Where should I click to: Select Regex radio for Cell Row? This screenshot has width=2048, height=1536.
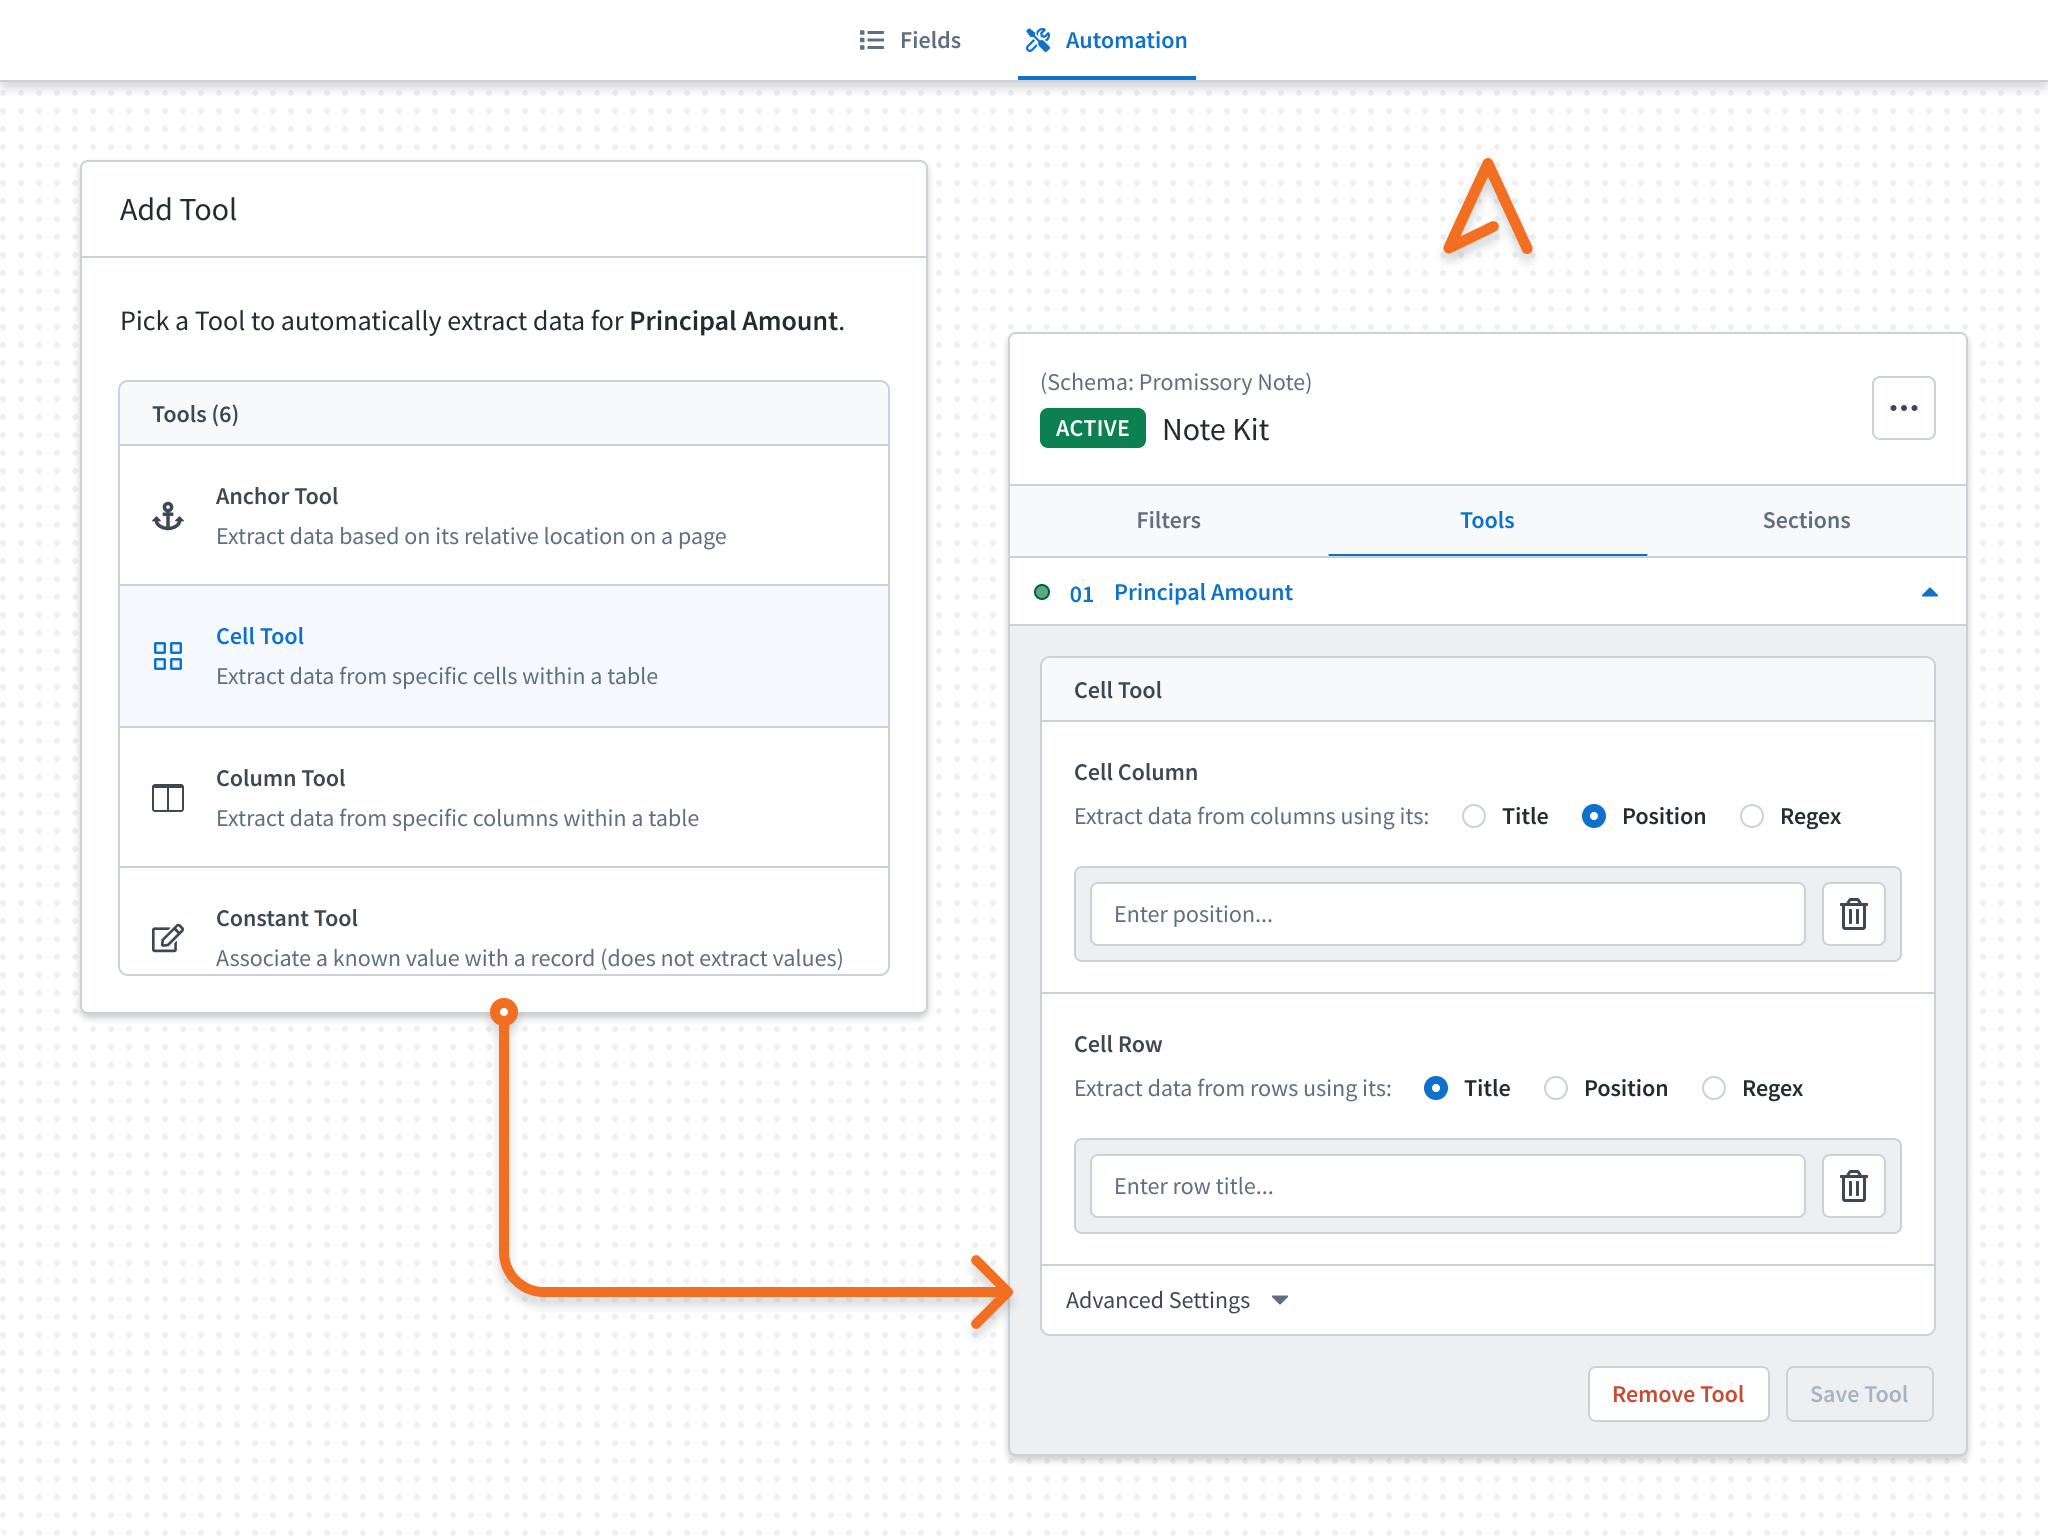click(x=1714, y=1088)
